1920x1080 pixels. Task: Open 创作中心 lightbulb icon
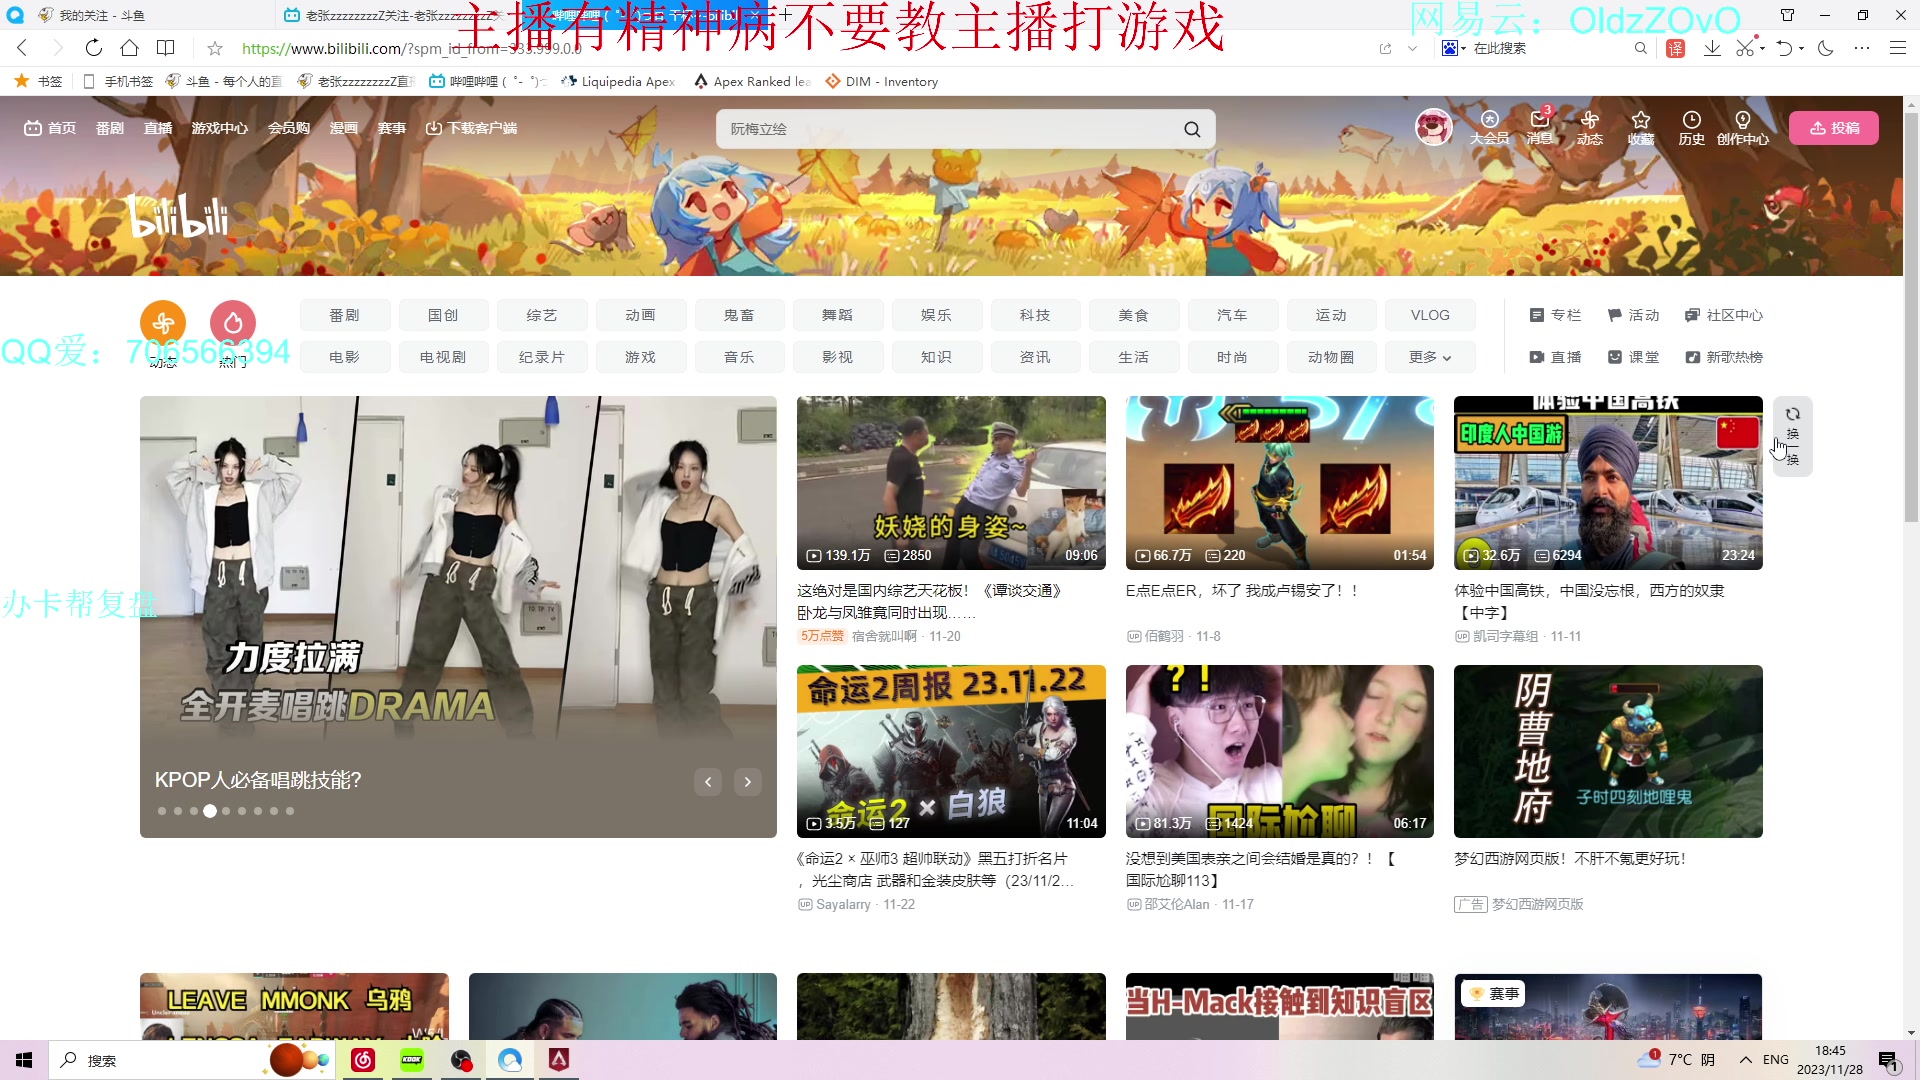point(1743,128)
